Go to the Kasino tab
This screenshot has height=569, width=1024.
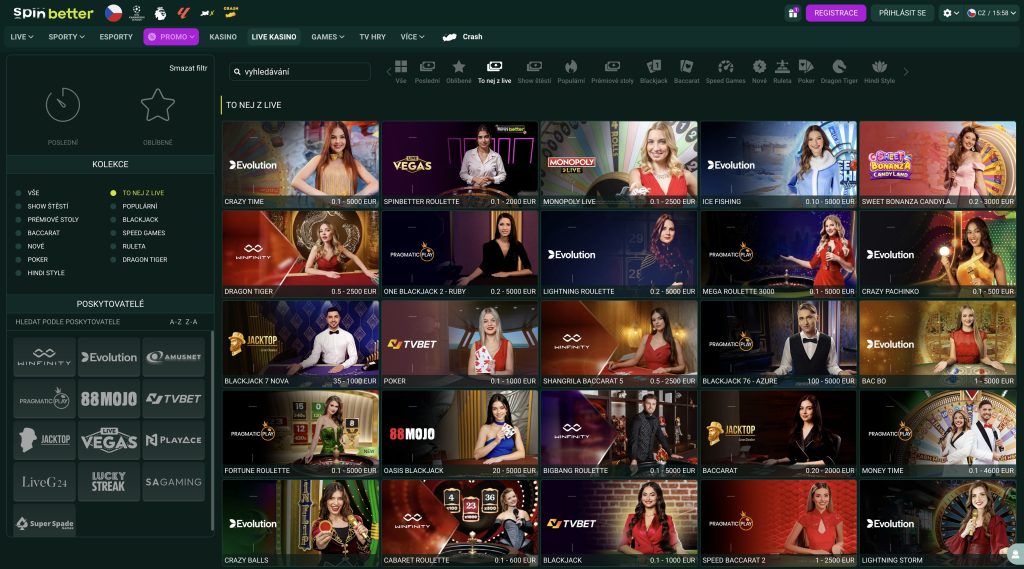click(223, 37)
